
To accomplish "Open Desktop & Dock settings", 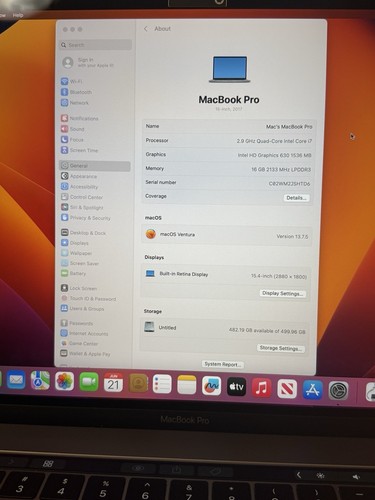I will 83,233.
